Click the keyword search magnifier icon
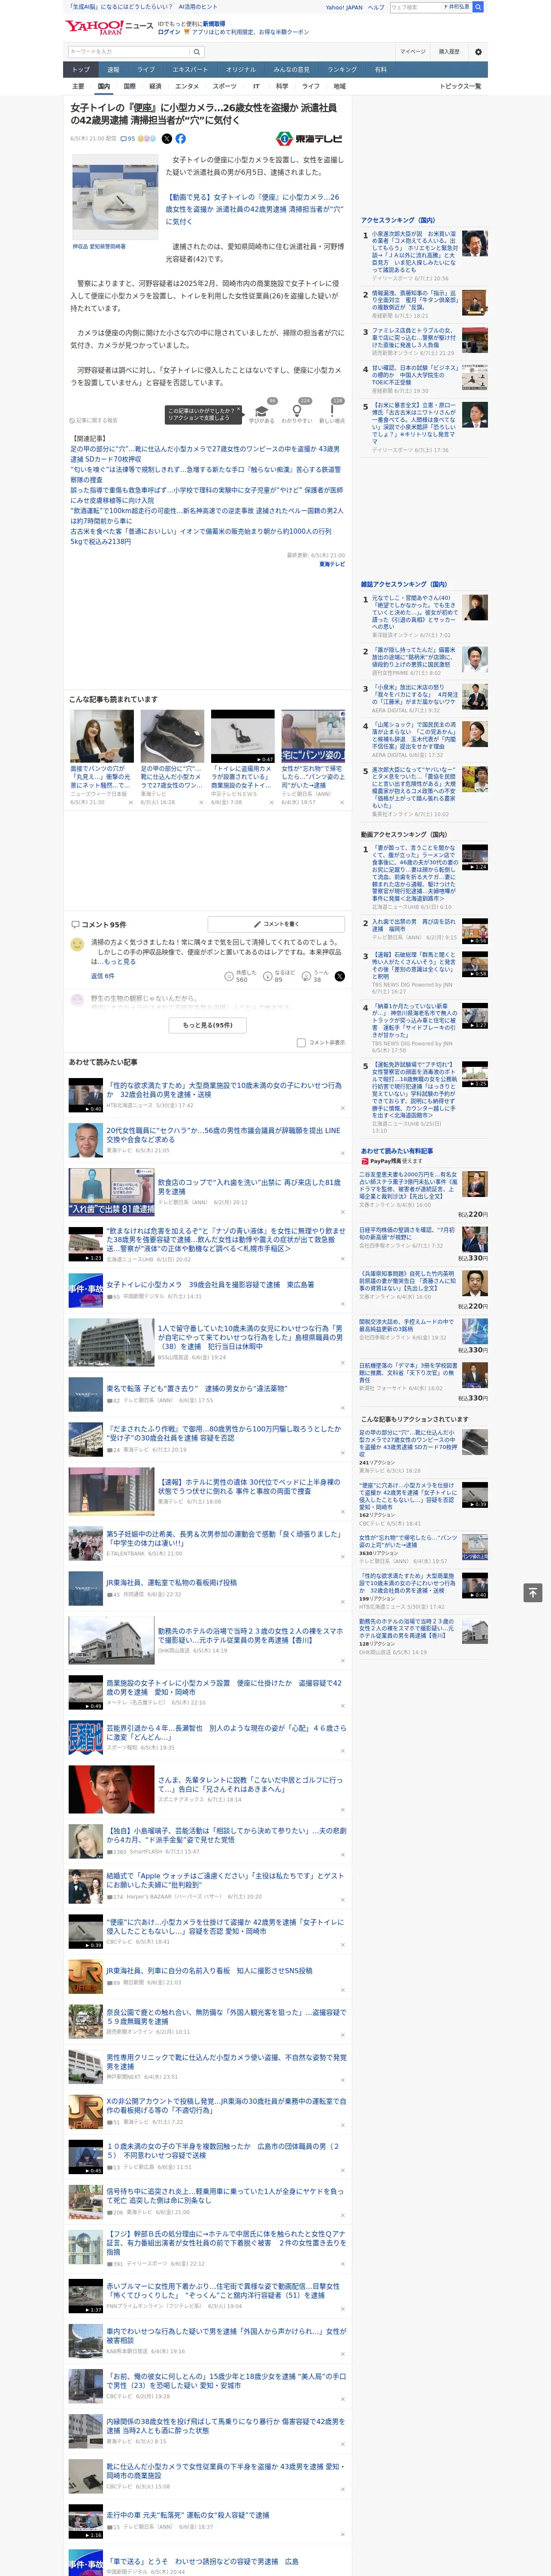551x2576 pixels. (x=197, y=51)
